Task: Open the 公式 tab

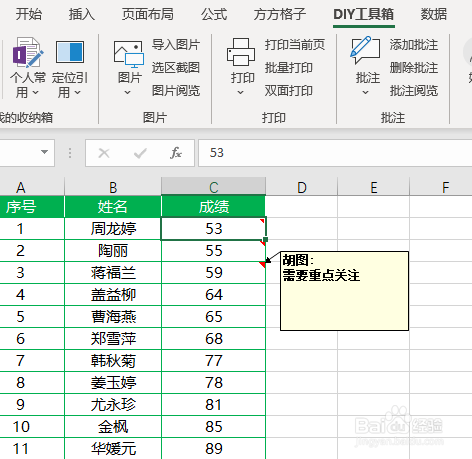Action: click(214, 14)
